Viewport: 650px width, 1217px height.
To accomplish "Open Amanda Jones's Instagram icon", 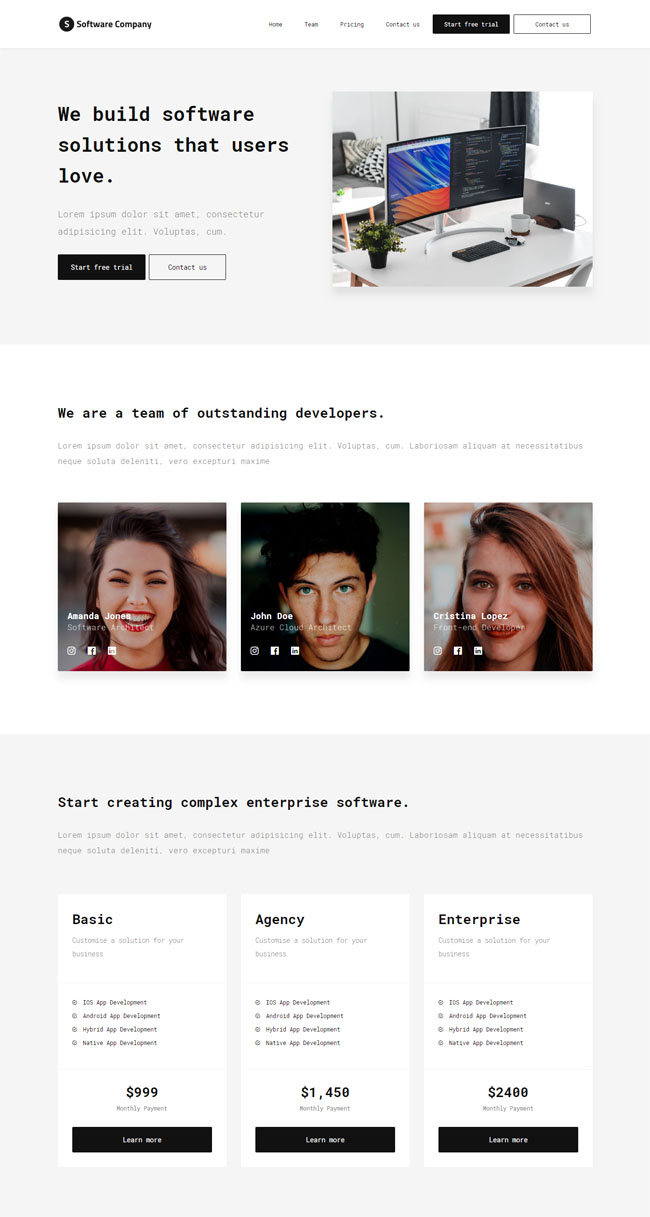I will point(72,650).
